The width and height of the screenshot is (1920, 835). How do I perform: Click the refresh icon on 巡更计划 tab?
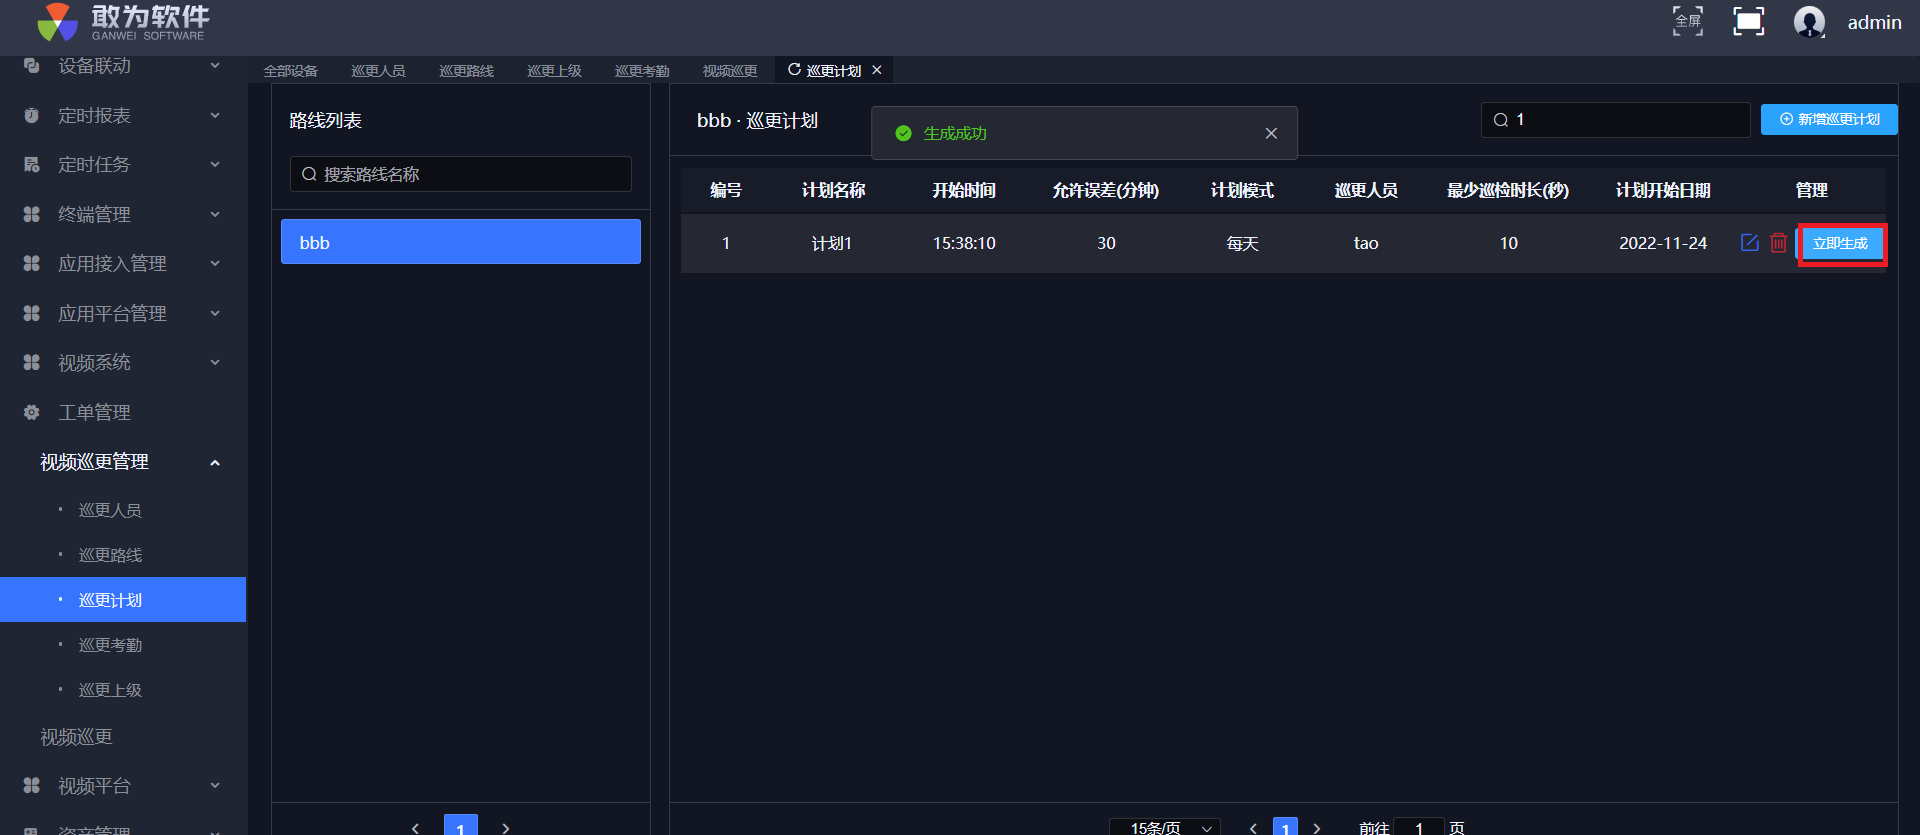794,70
